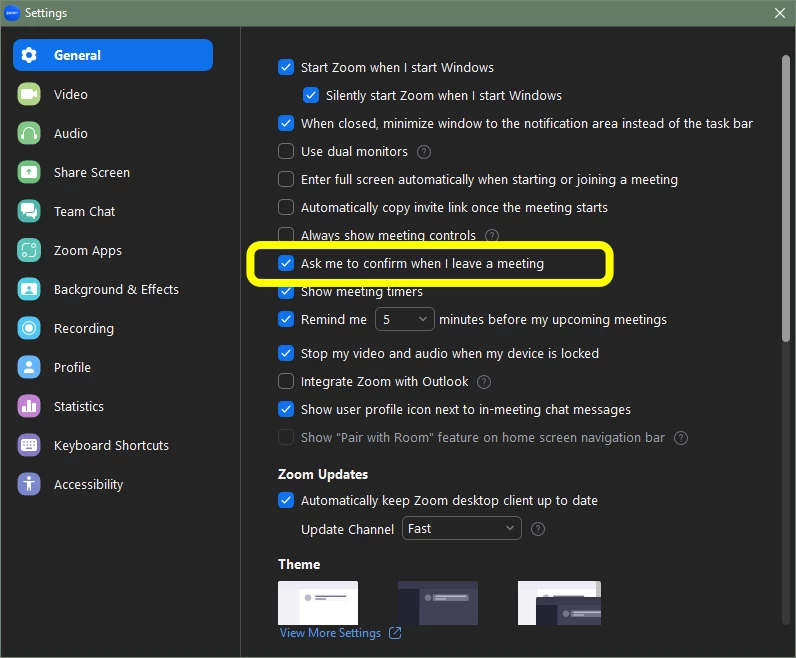Click the Accessibility figure icon

point(29,484)
